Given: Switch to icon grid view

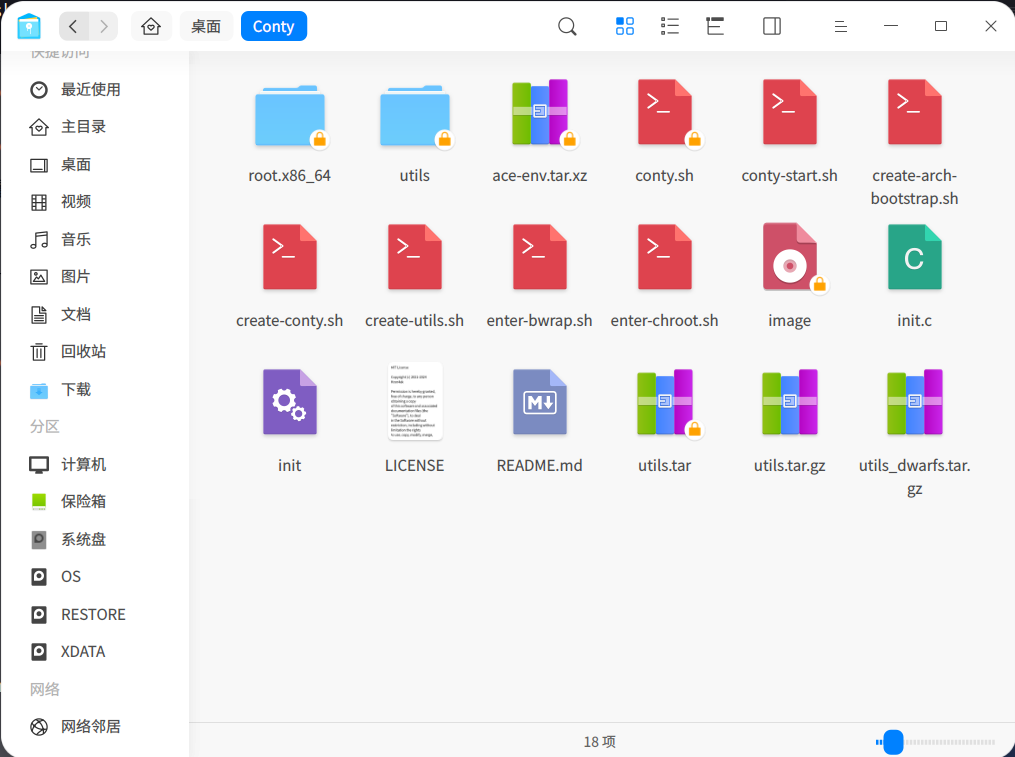Looking at the screenshot, I should [625, 27].
